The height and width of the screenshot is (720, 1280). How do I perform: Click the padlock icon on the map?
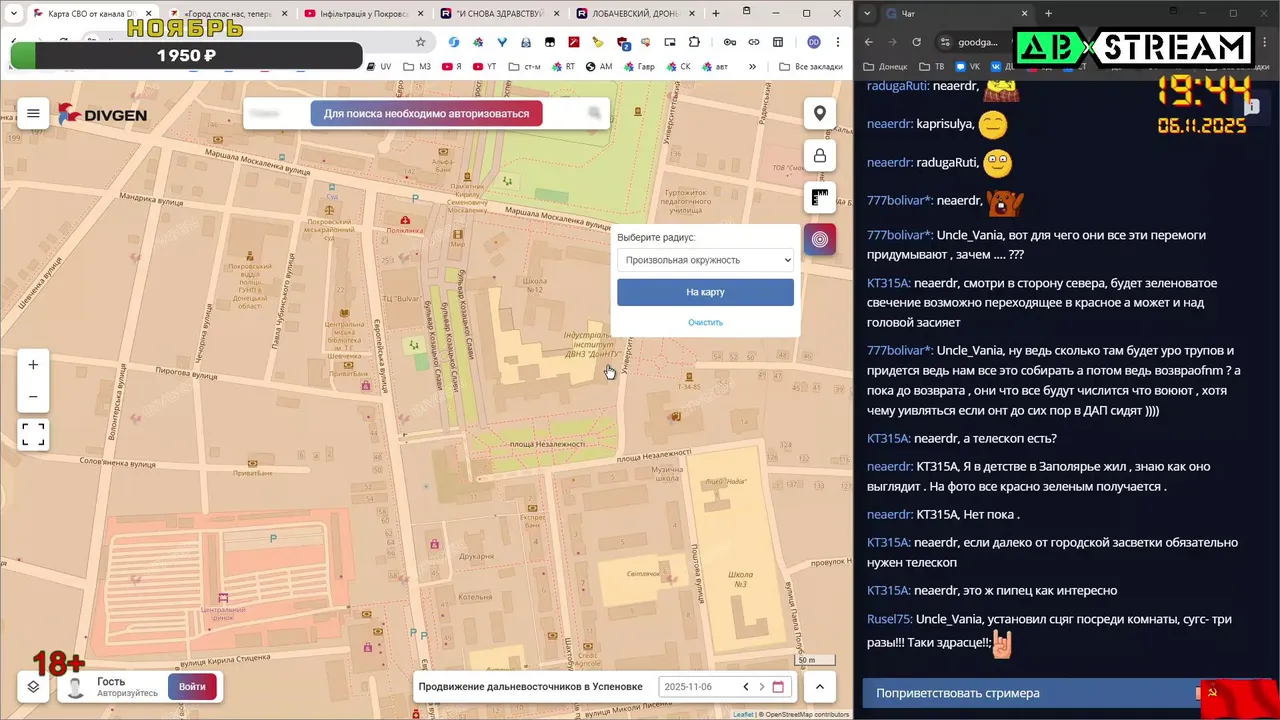[820, 155]
